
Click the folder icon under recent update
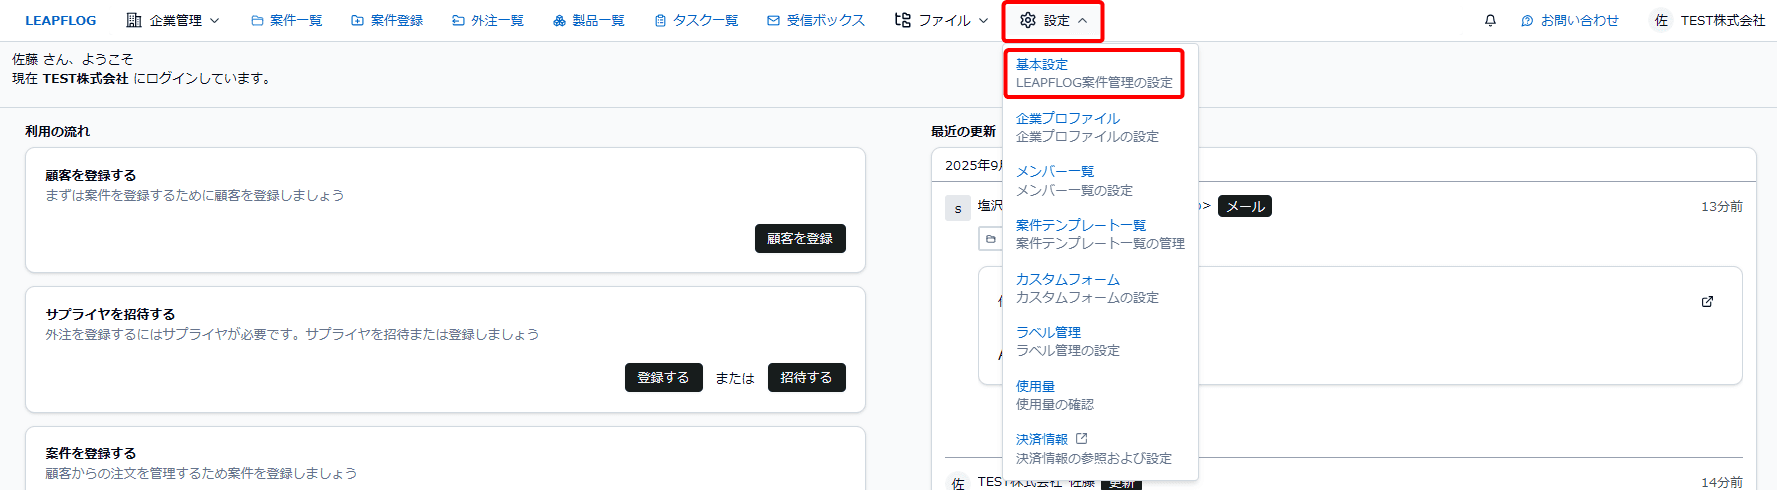click(990, 239)
